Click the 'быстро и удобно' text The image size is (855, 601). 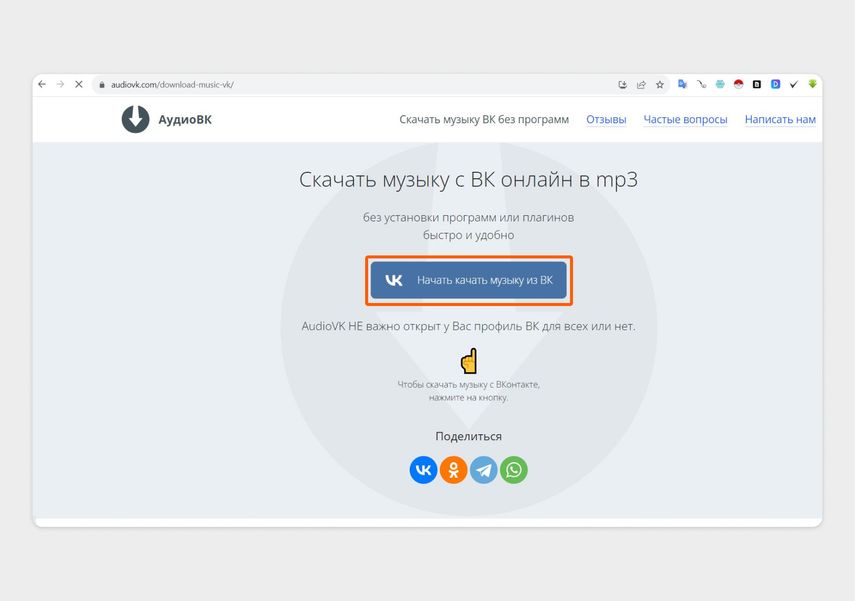click(x=468, y=235)
